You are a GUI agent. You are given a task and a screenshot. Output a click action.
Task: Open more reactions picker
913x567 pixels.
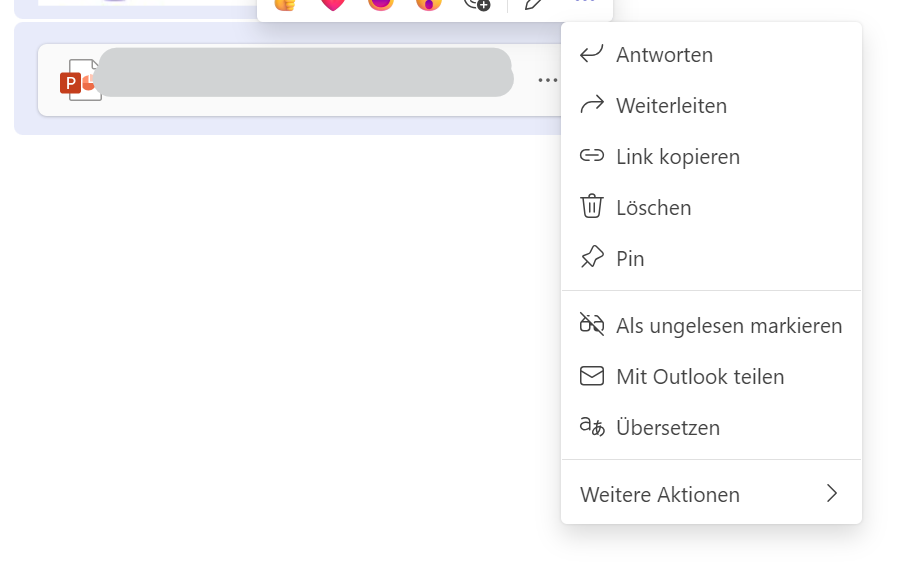coord(477,4)
